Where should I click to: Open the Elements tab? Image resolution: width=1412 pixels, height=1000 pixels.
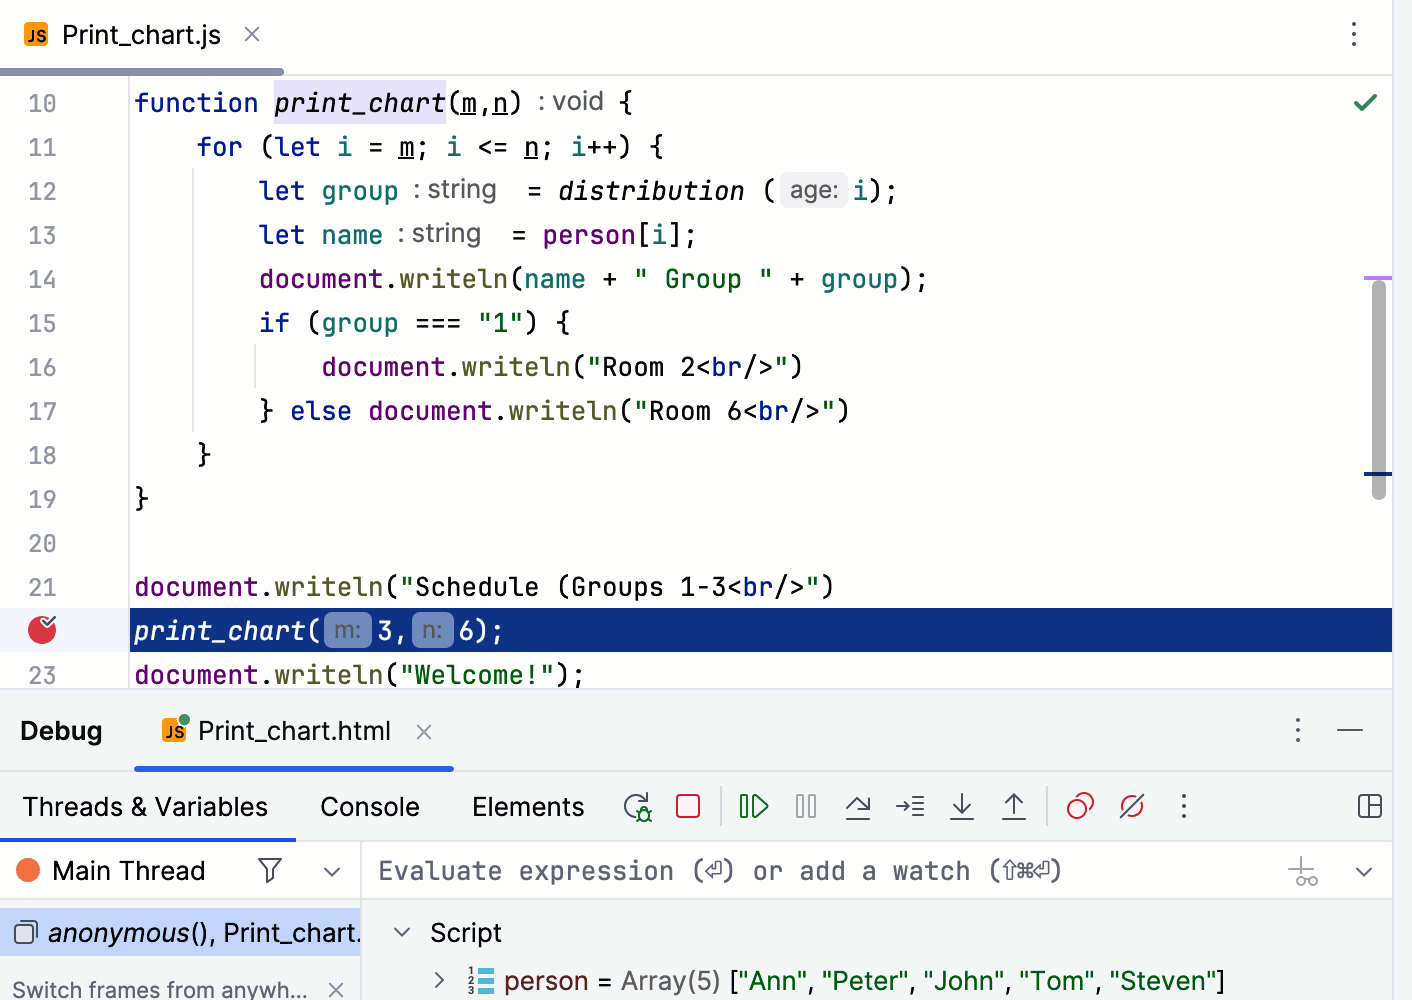(x=528, y=806)
